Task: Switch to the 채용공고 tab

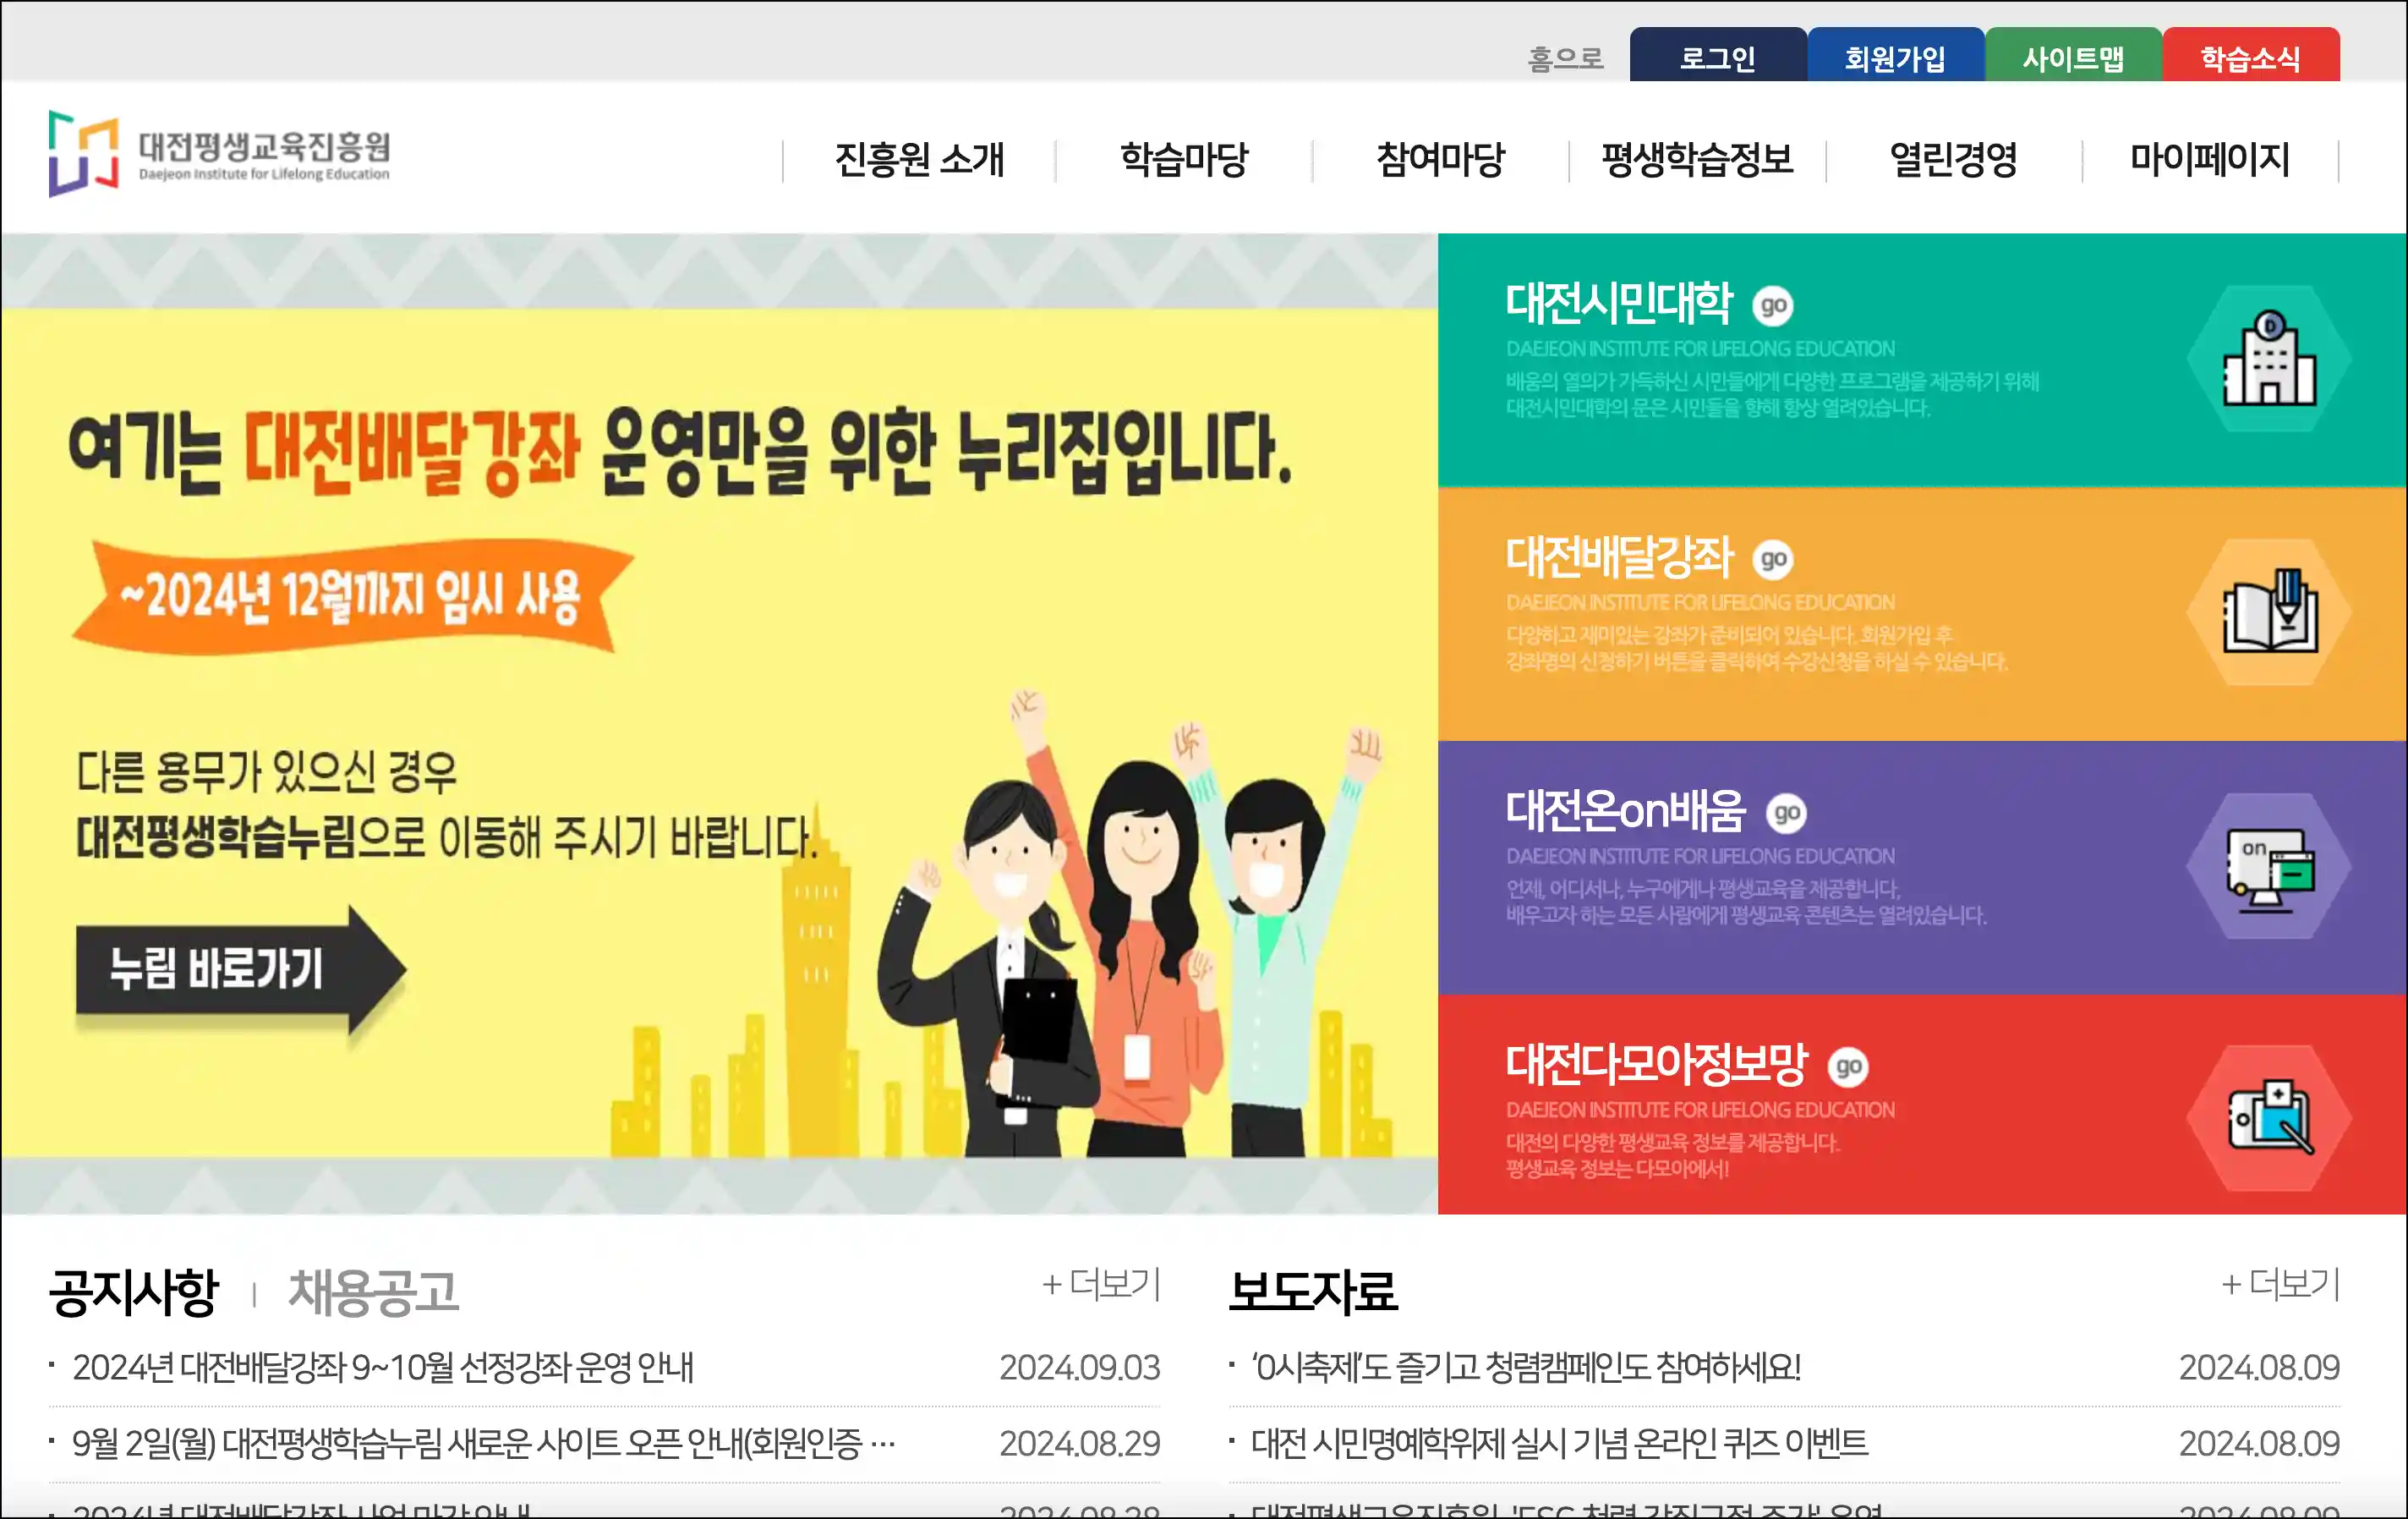Action: (373, 1292)
